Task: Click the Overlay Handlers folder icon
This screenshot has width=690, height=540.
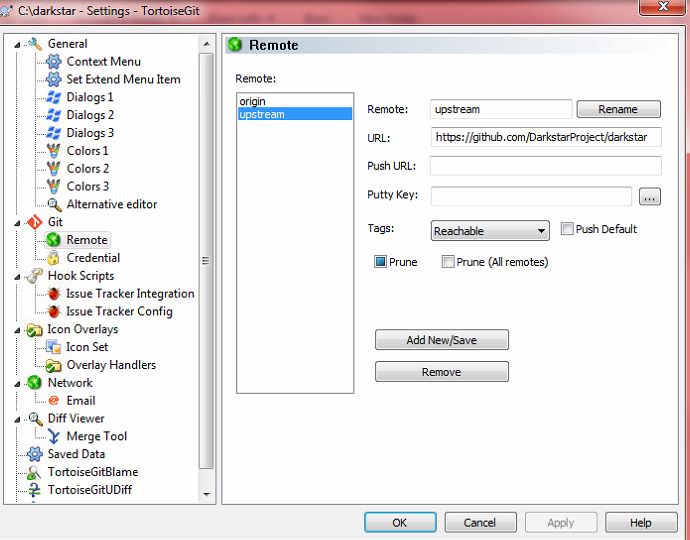Action: pyautogui.click(x=54, y=365)
